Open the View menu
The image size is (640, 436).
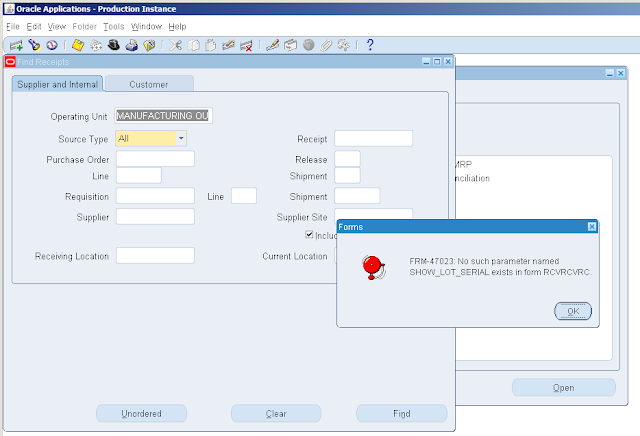click(x=57, y=27)
